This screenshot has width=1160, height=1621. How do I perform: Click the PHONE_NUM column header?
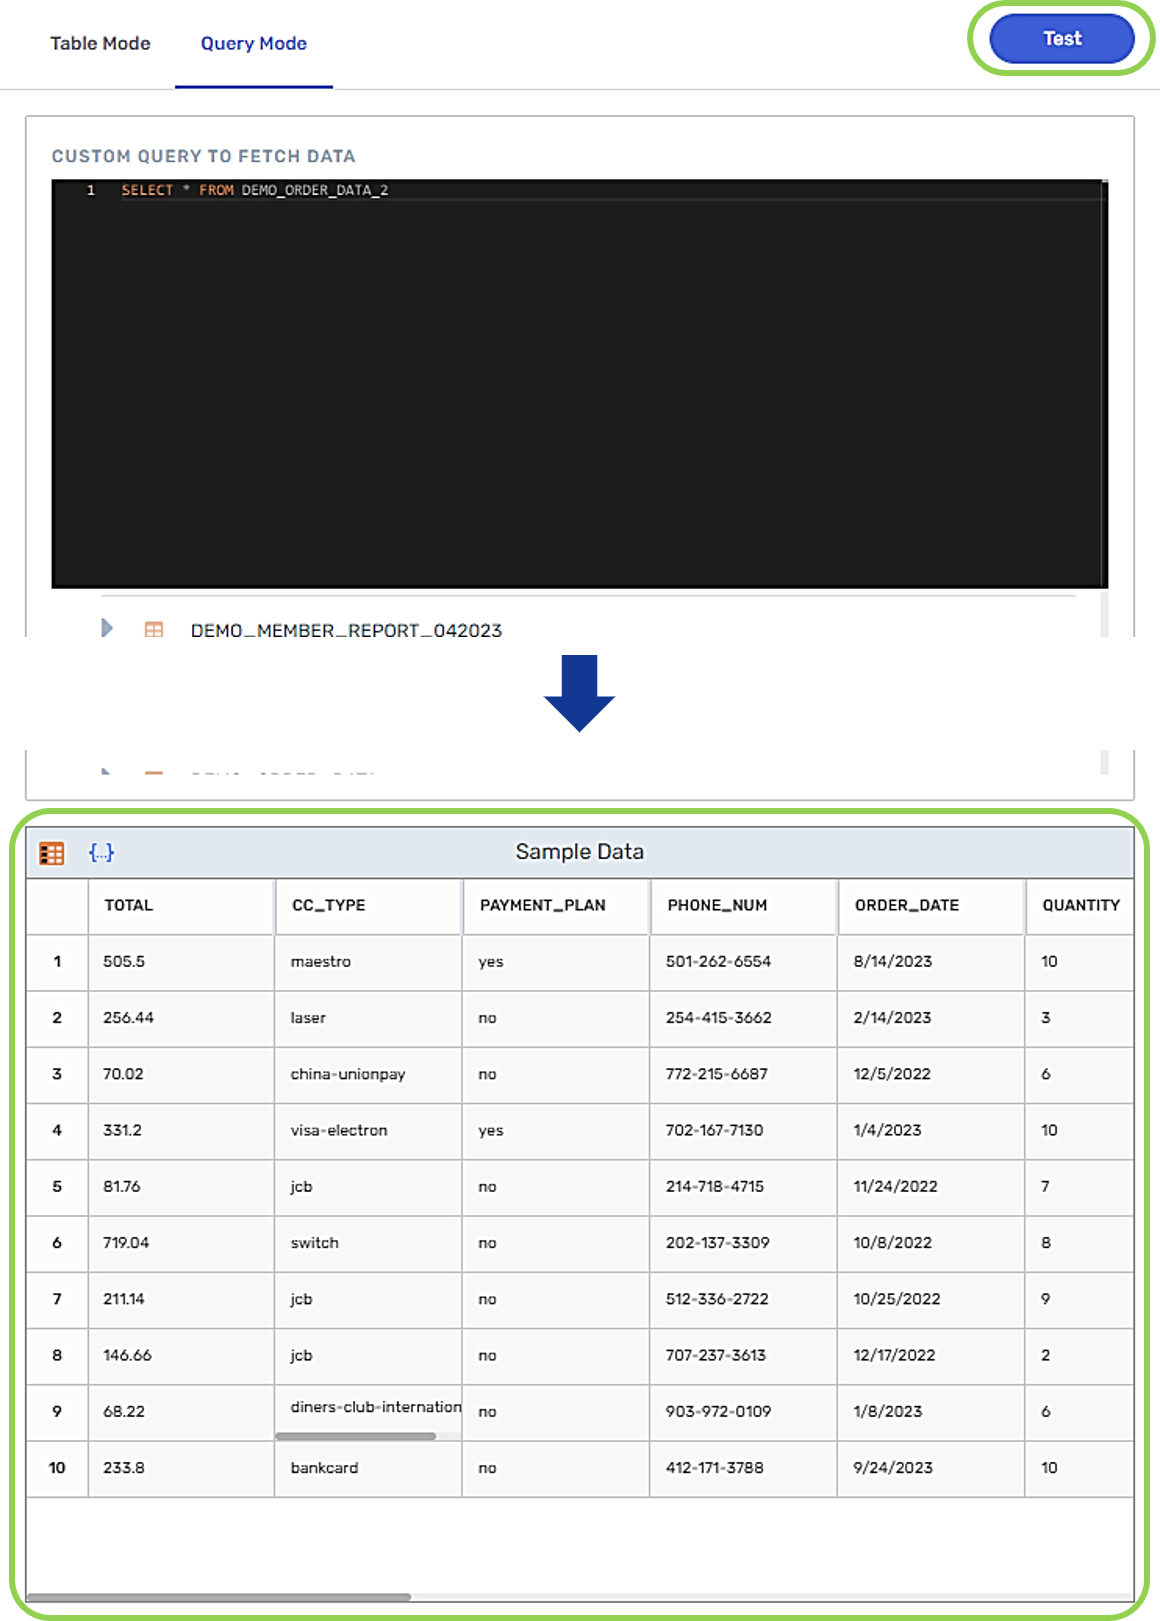coord(744,905)
